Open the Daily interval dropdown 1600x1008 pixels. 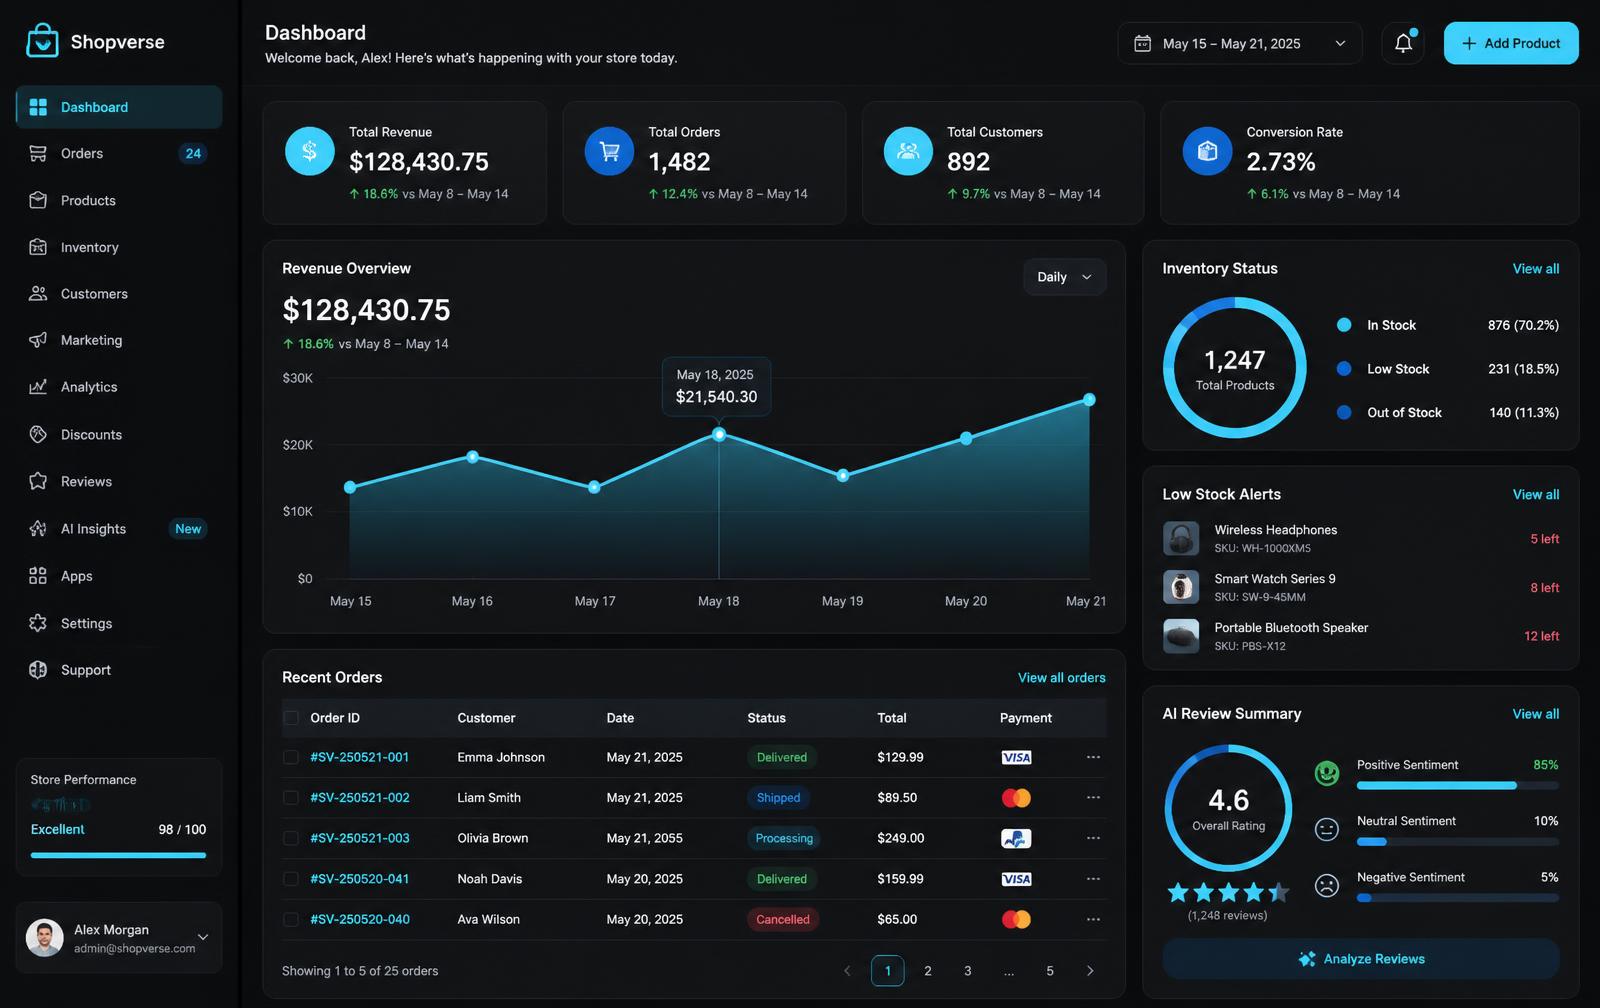click(1064, 277)
